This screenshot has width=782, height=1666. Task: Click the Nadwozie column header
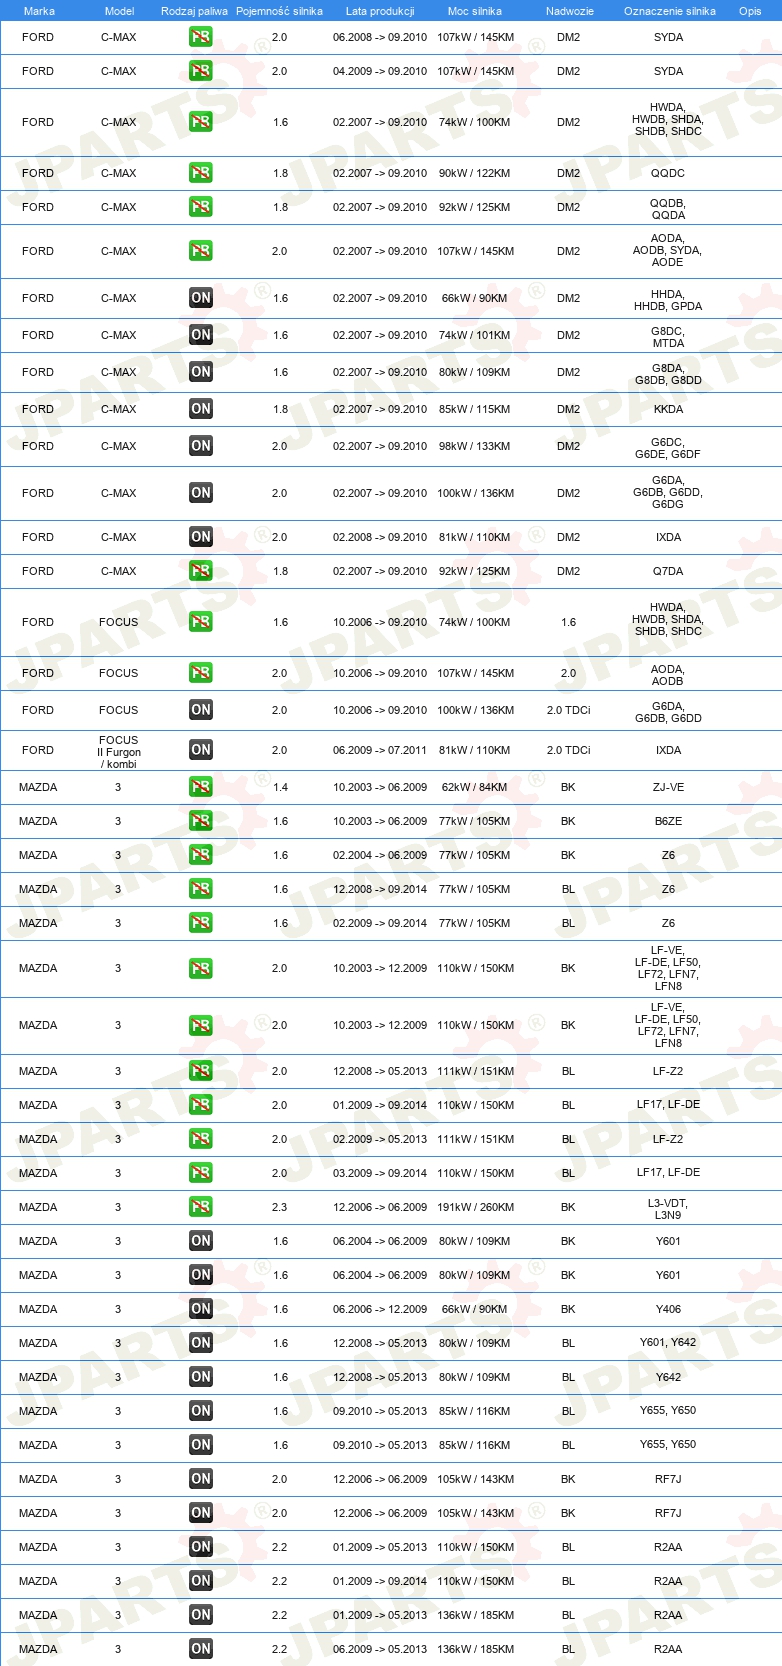pos(570,11)
